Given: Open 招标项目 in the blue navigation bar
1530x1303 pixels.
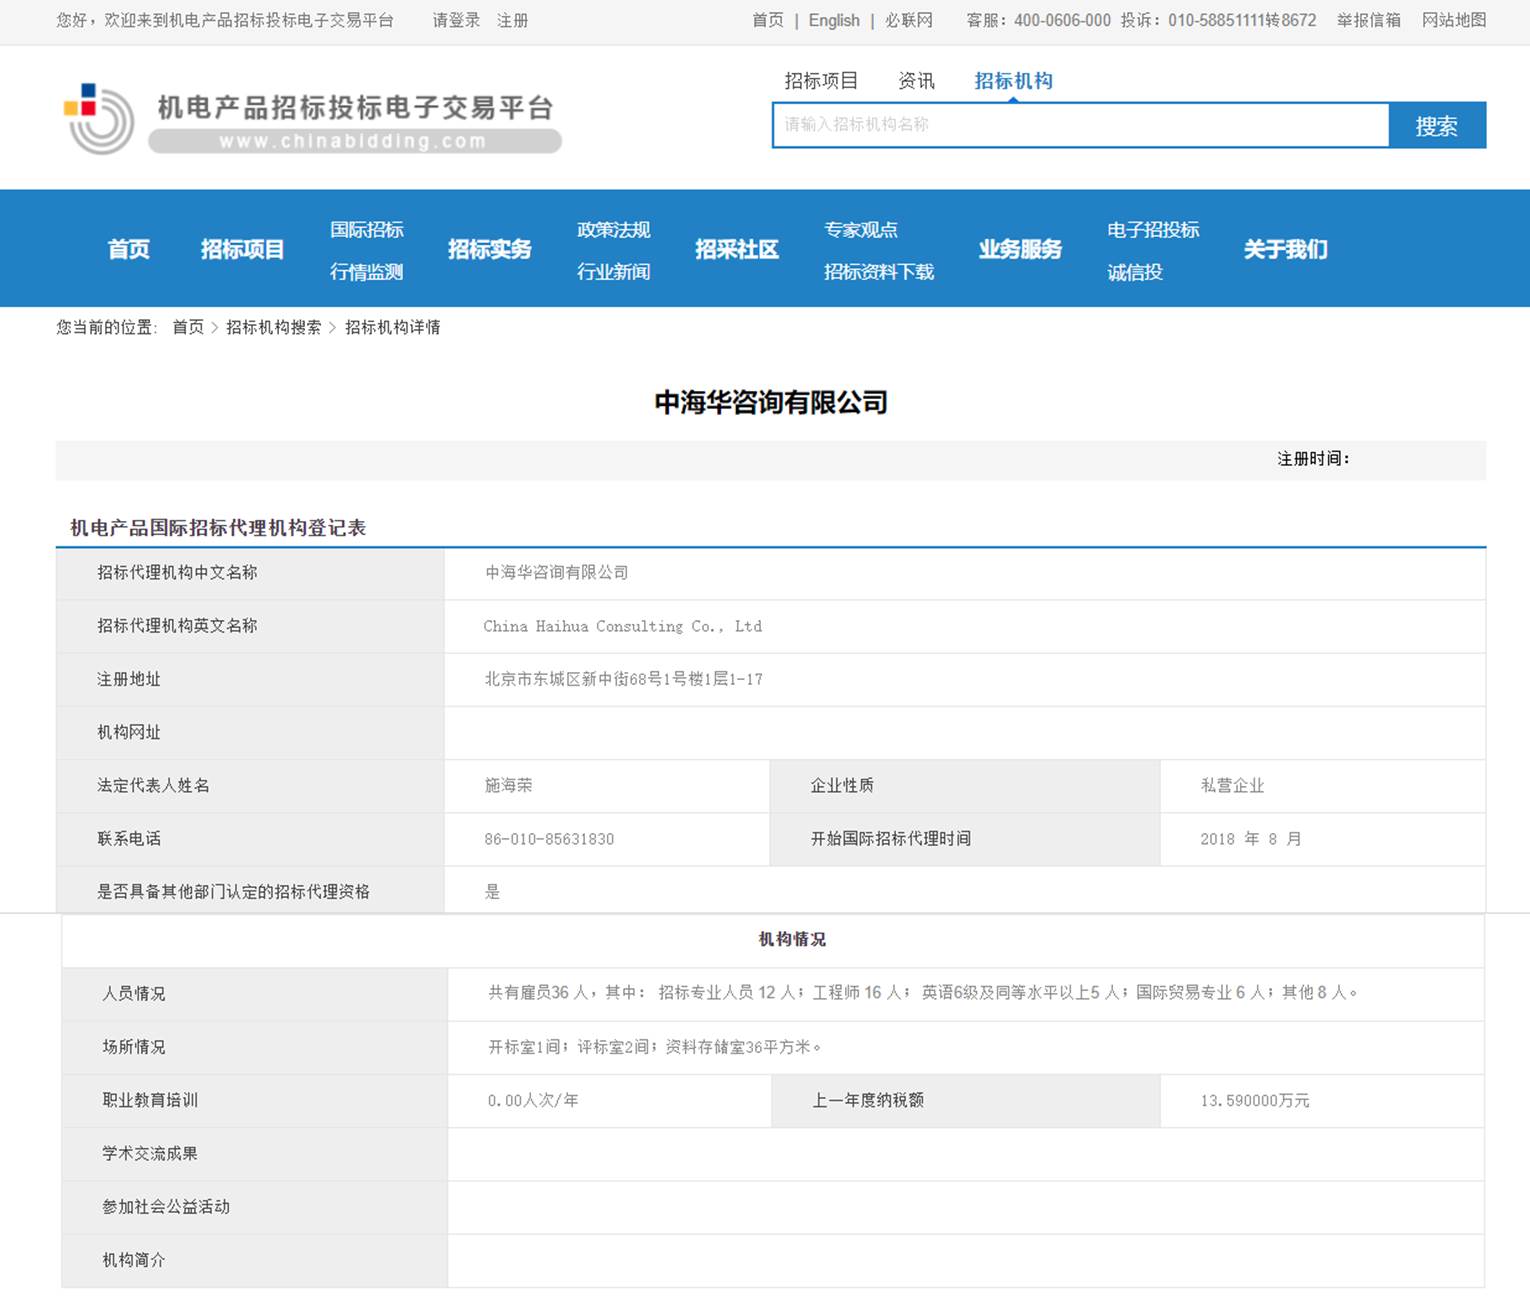Looking at the screenshot, I should pyautogui.click(x=242, y=249).
